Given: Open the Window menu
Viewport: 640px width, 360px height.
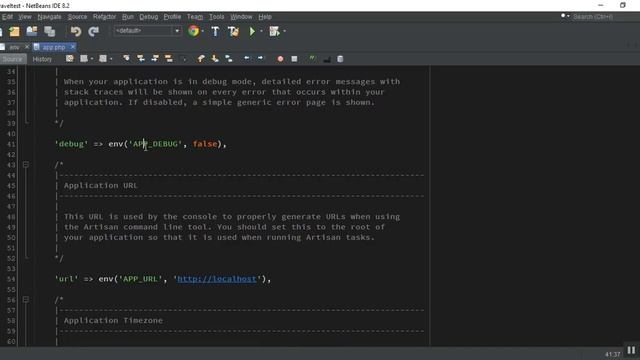Looking at the screenshot, I should (241, 17).
